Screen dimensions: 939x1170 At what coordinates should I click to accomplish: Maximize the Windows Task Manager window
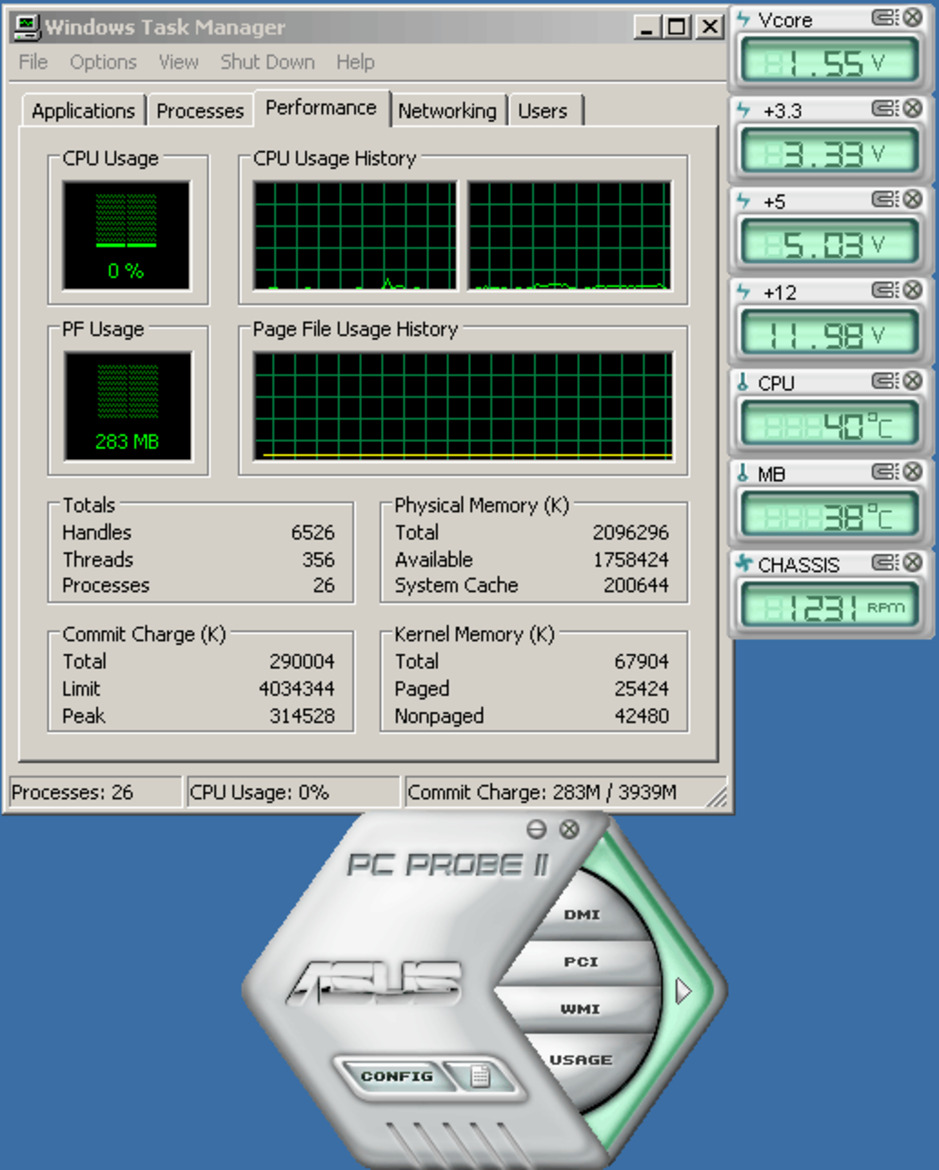pos(676,28)
